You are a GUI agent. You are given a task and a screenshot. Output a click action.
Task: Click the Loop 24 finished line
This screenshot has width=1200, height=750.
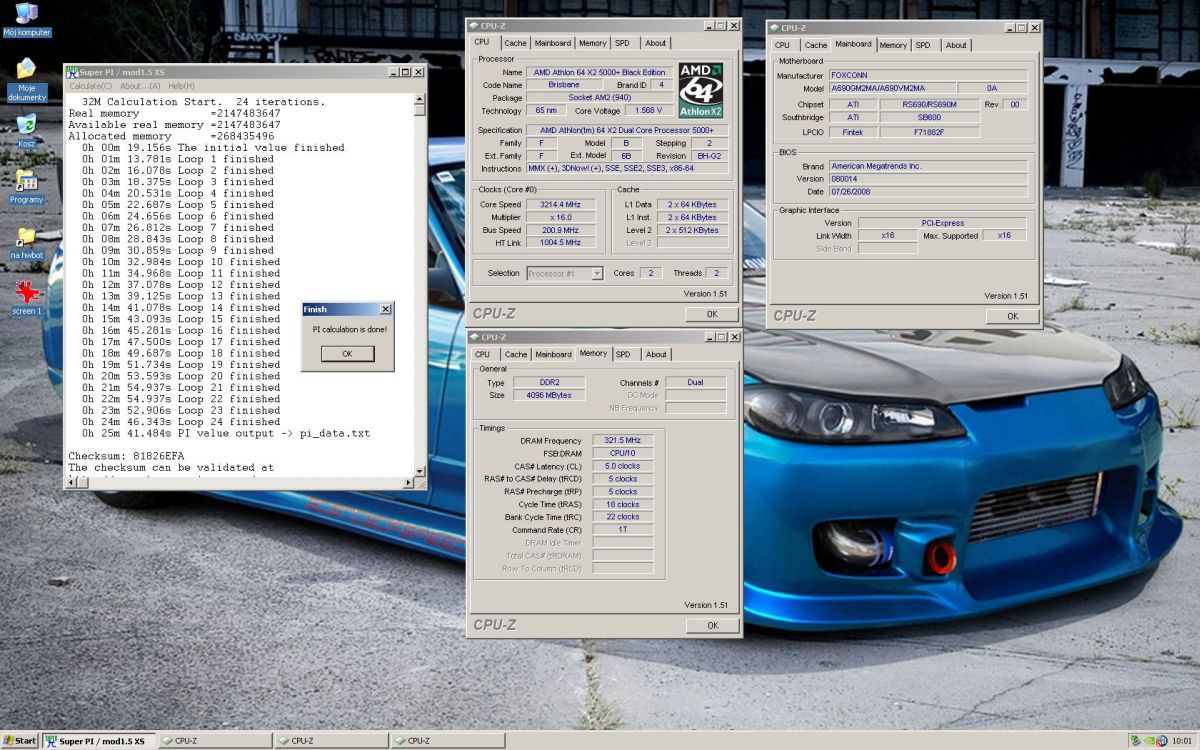click(x=180, y=422)
